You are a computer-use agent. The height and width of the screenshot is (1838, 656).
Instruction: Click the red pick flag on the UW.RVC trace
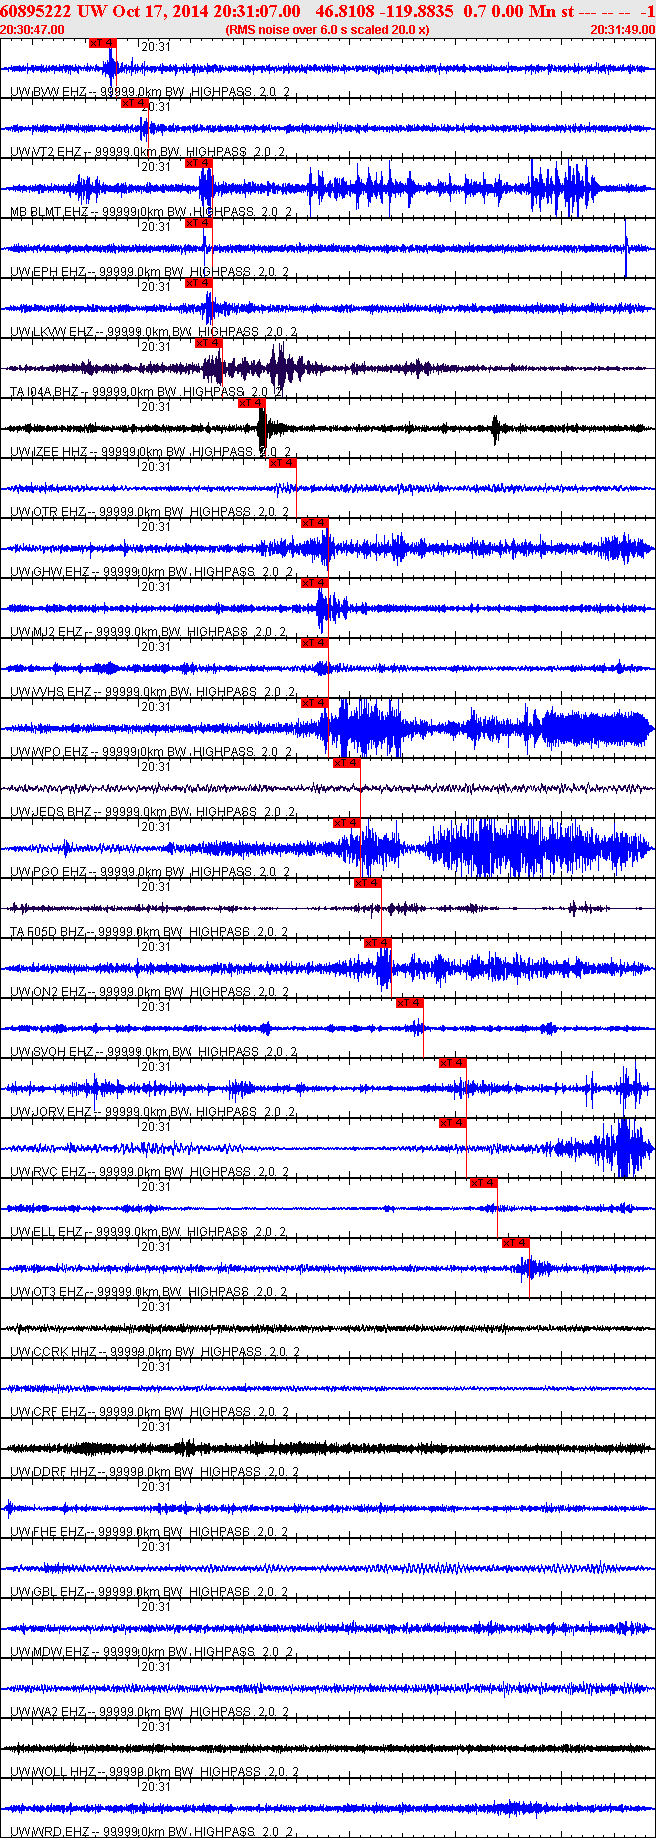[453, 1123]
